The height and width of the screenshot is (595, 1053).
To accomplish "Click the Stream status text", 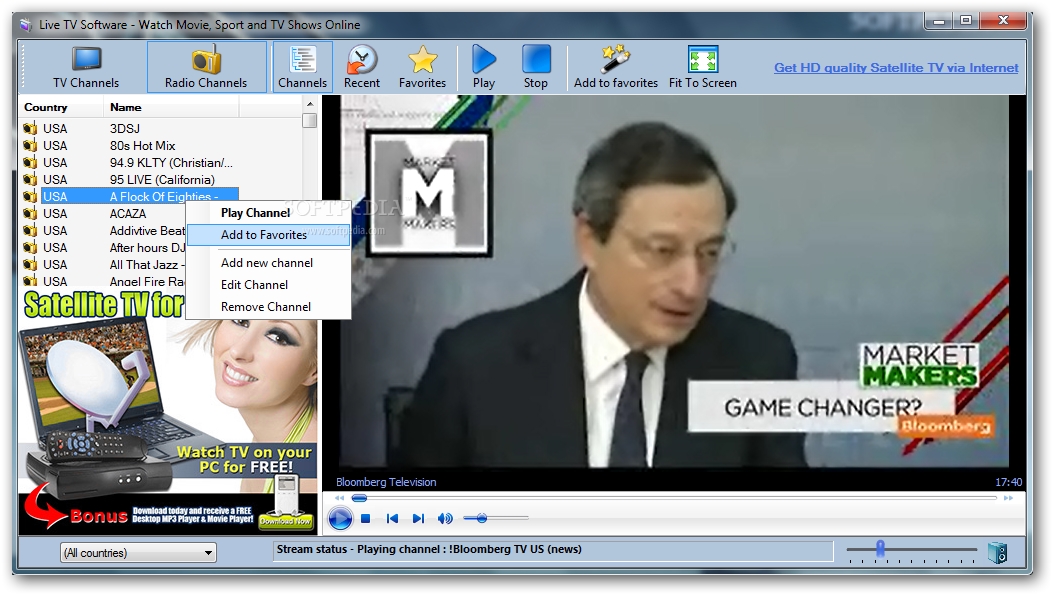I will pyautogui.click(x=429, y=549).
